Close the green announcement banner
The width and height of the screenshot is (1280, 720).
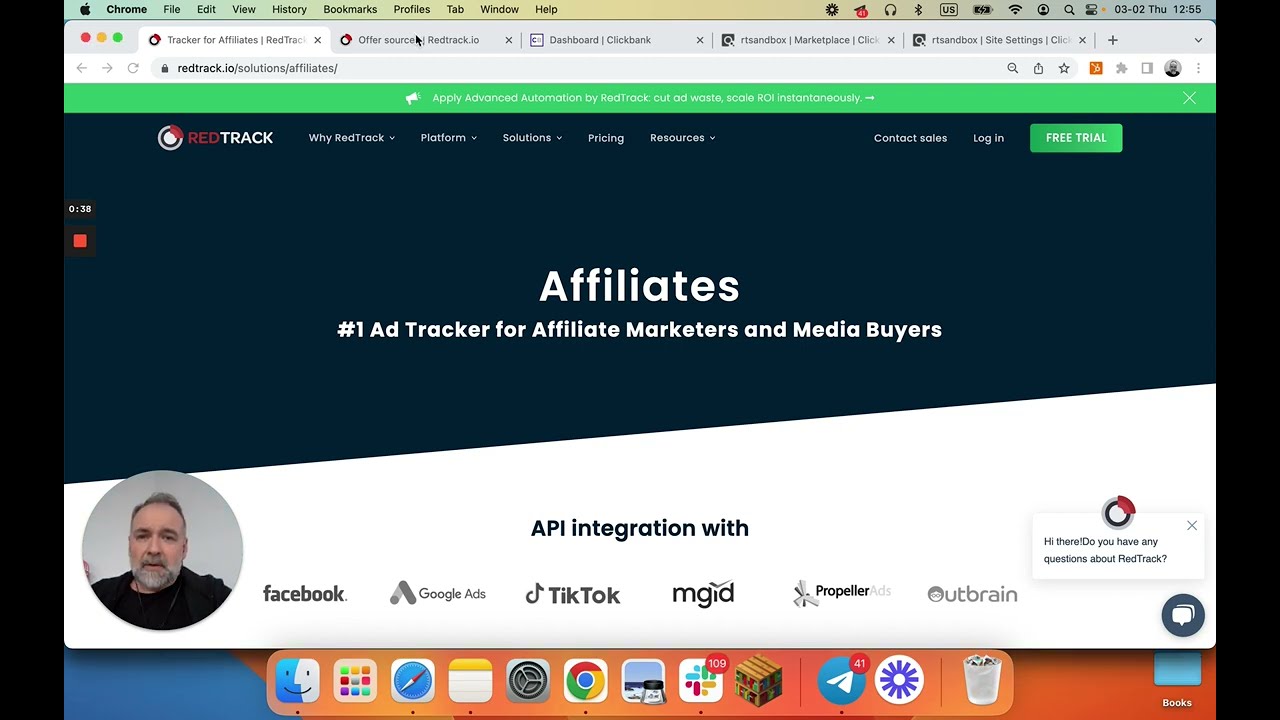click(x=1189, y=98)
